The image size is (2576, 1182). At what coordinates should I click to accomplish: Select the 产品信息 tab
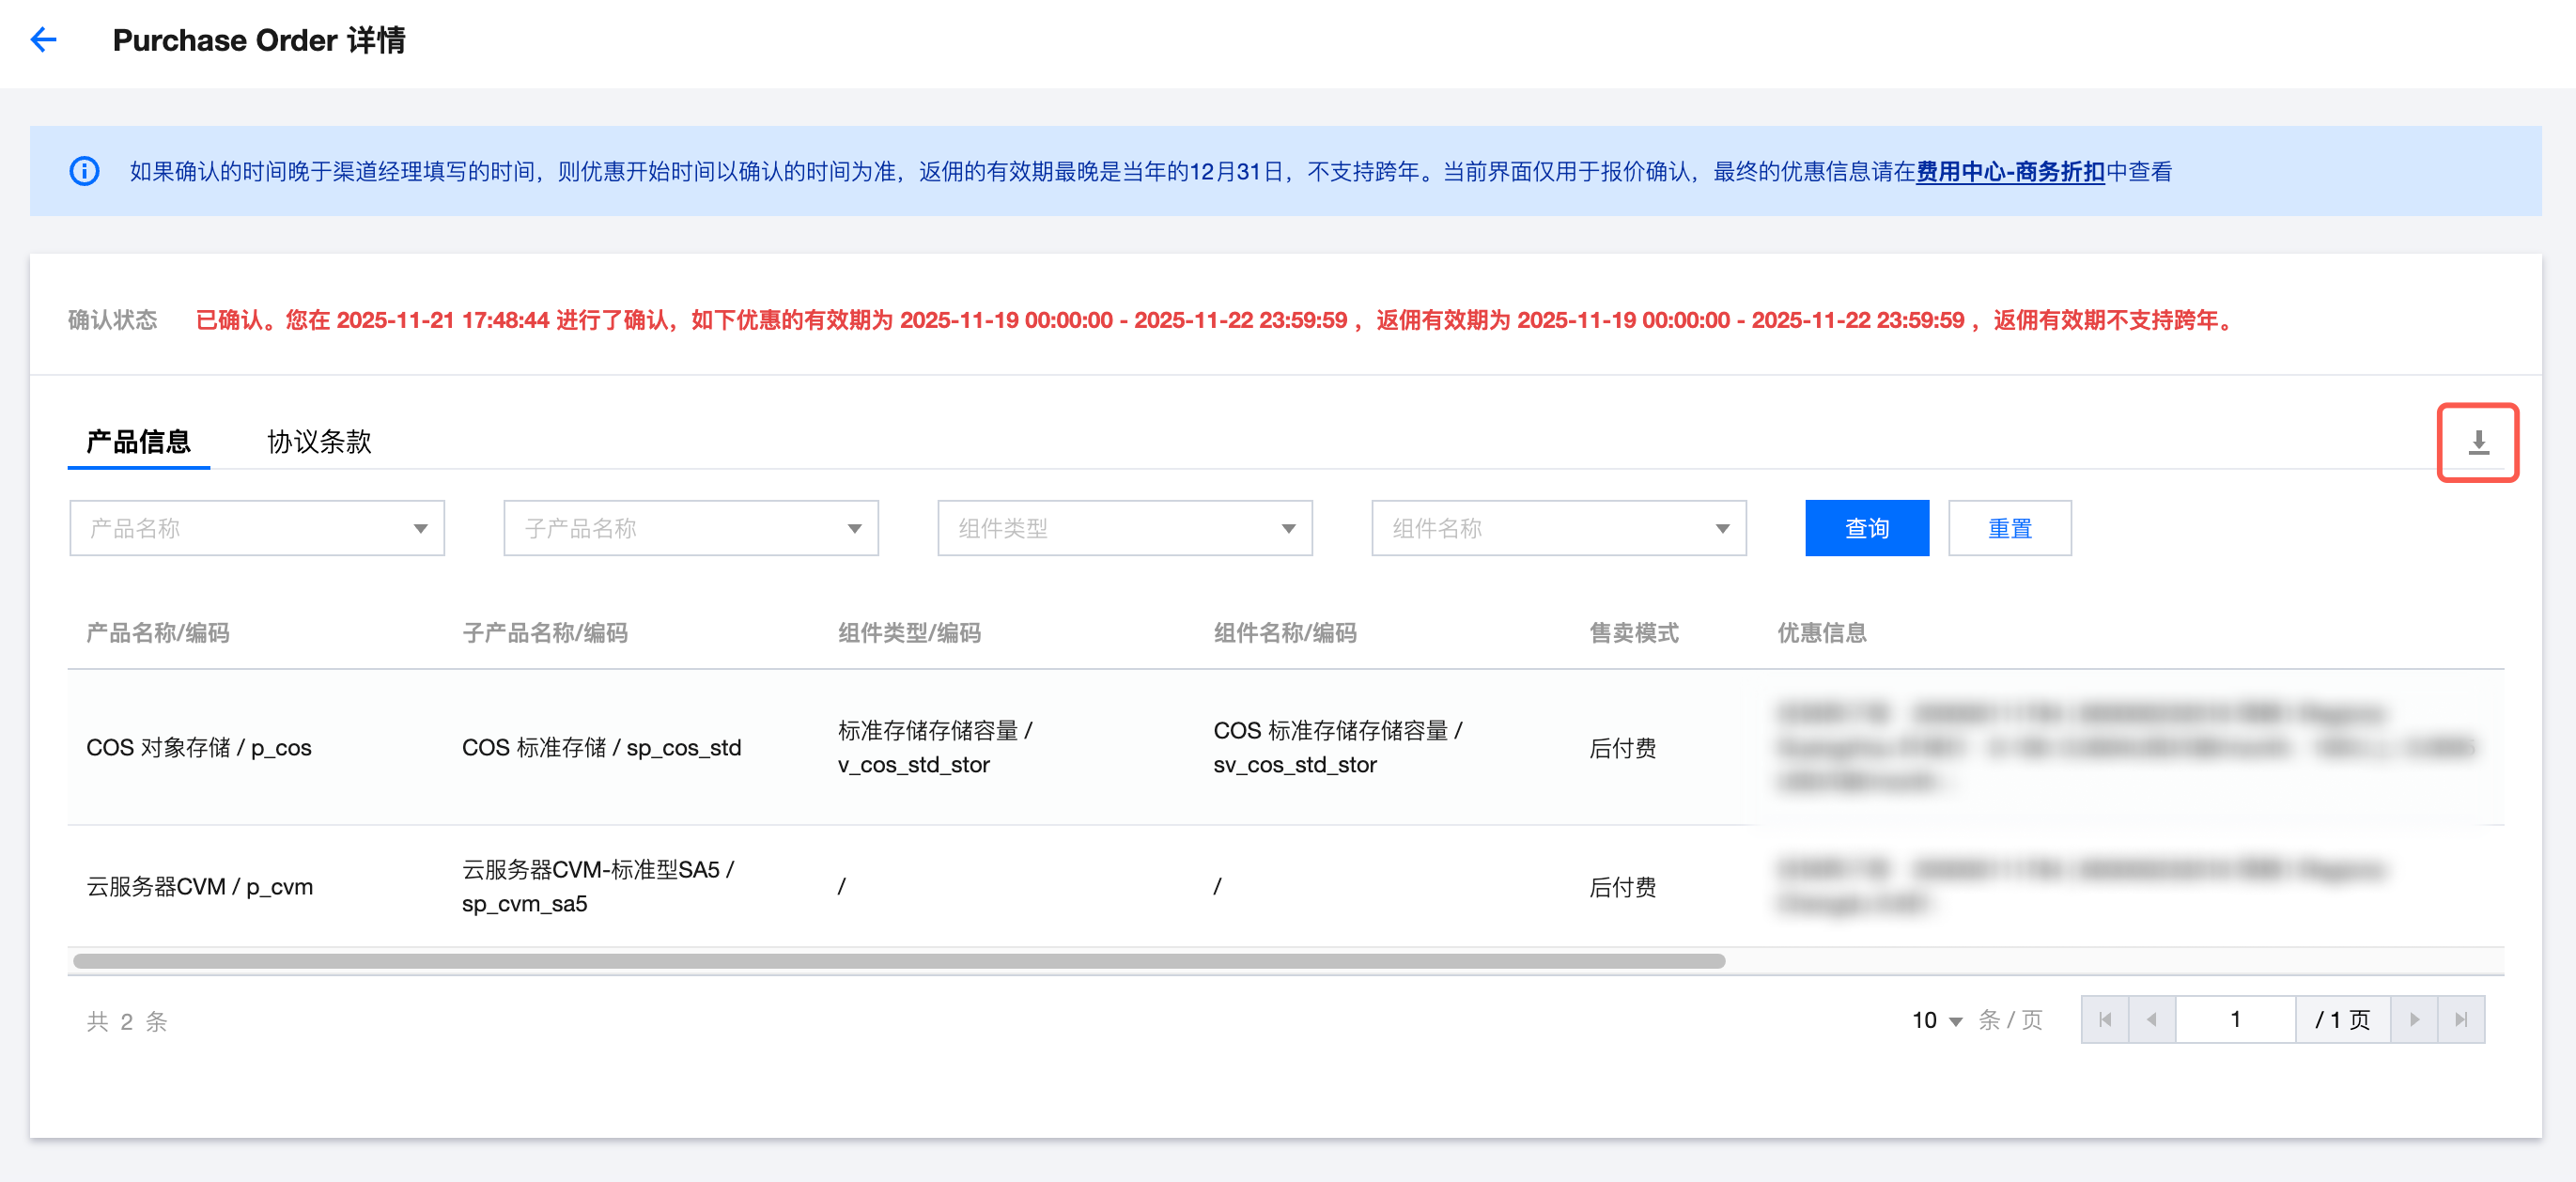point(138,441)
